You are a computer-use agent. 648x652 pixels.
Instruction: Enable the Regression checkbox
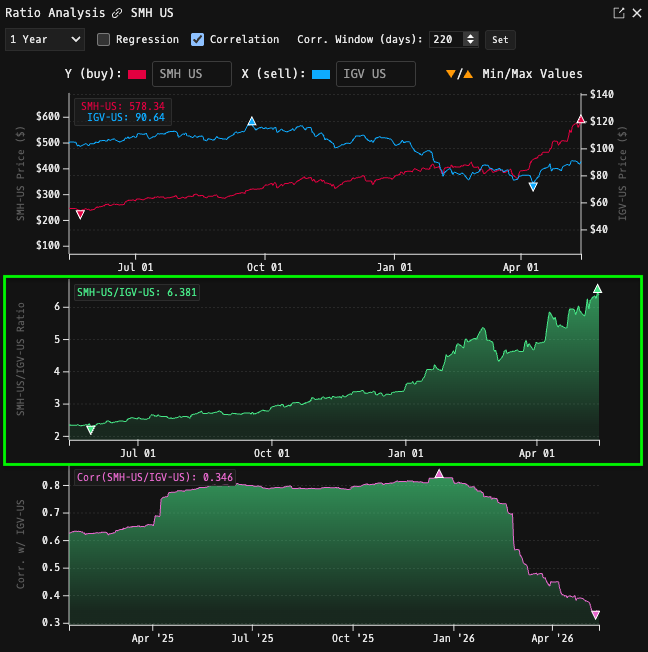(103, 40)
